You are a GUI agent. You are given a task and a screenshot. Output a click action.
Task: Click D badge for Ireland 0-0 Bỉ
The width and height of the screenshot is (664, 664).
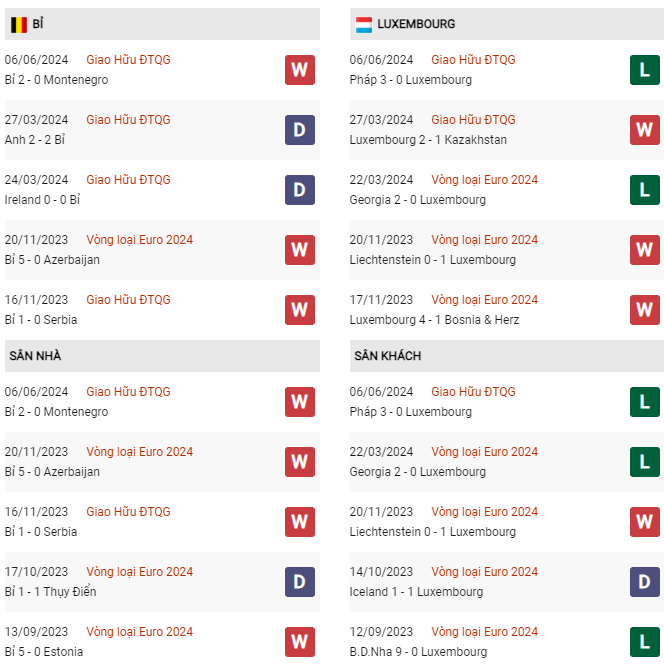tap(300, 190)
